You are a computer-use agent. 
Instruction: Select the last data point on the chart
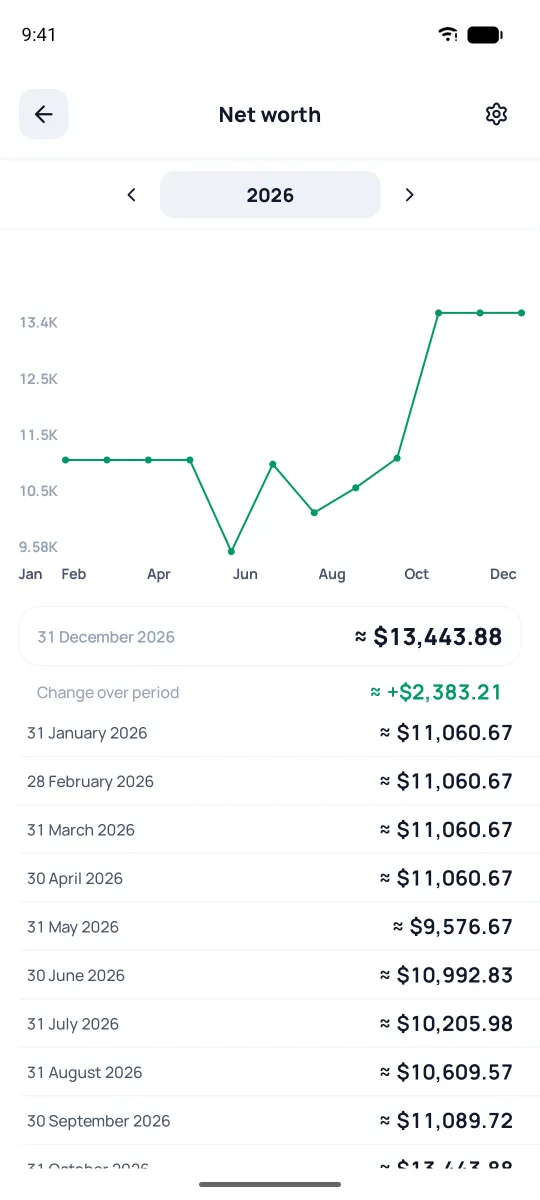pyautogui.click(x=522, y=313)
